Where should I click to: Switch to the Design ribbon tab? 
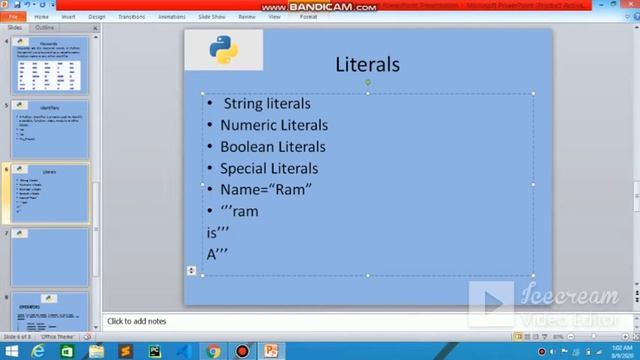click(x=97, y=17)
